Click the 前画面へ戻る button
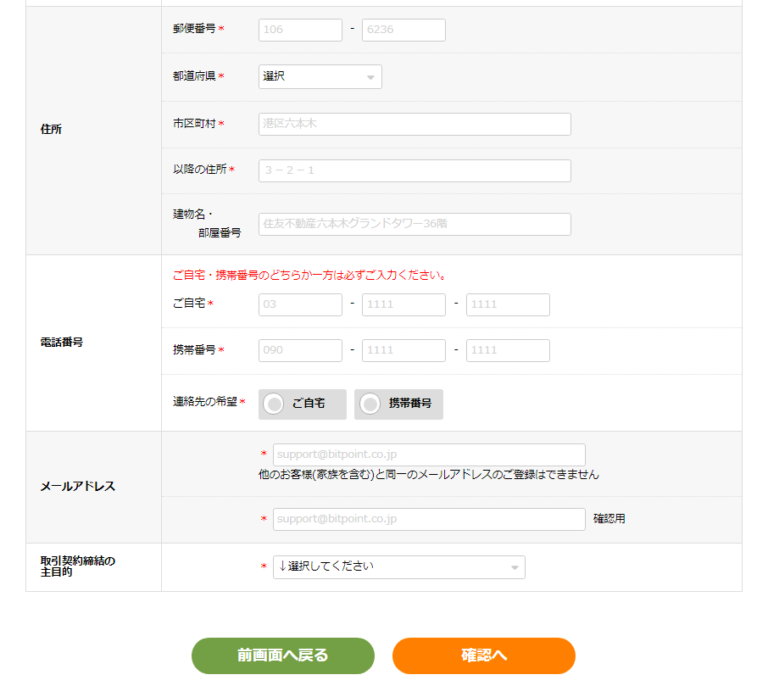 pos(283,656)
